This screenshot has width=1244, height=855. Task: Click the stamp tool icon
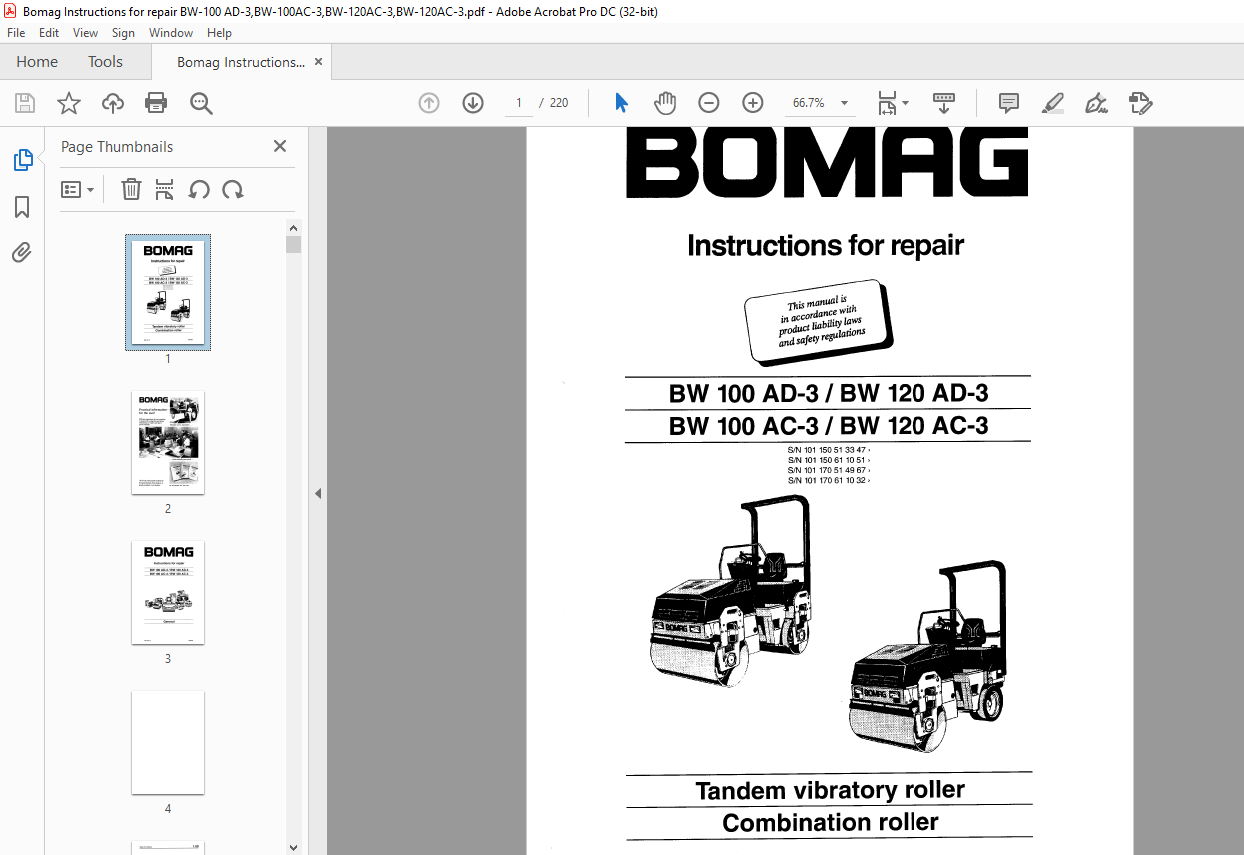[x=1140, y=103]
